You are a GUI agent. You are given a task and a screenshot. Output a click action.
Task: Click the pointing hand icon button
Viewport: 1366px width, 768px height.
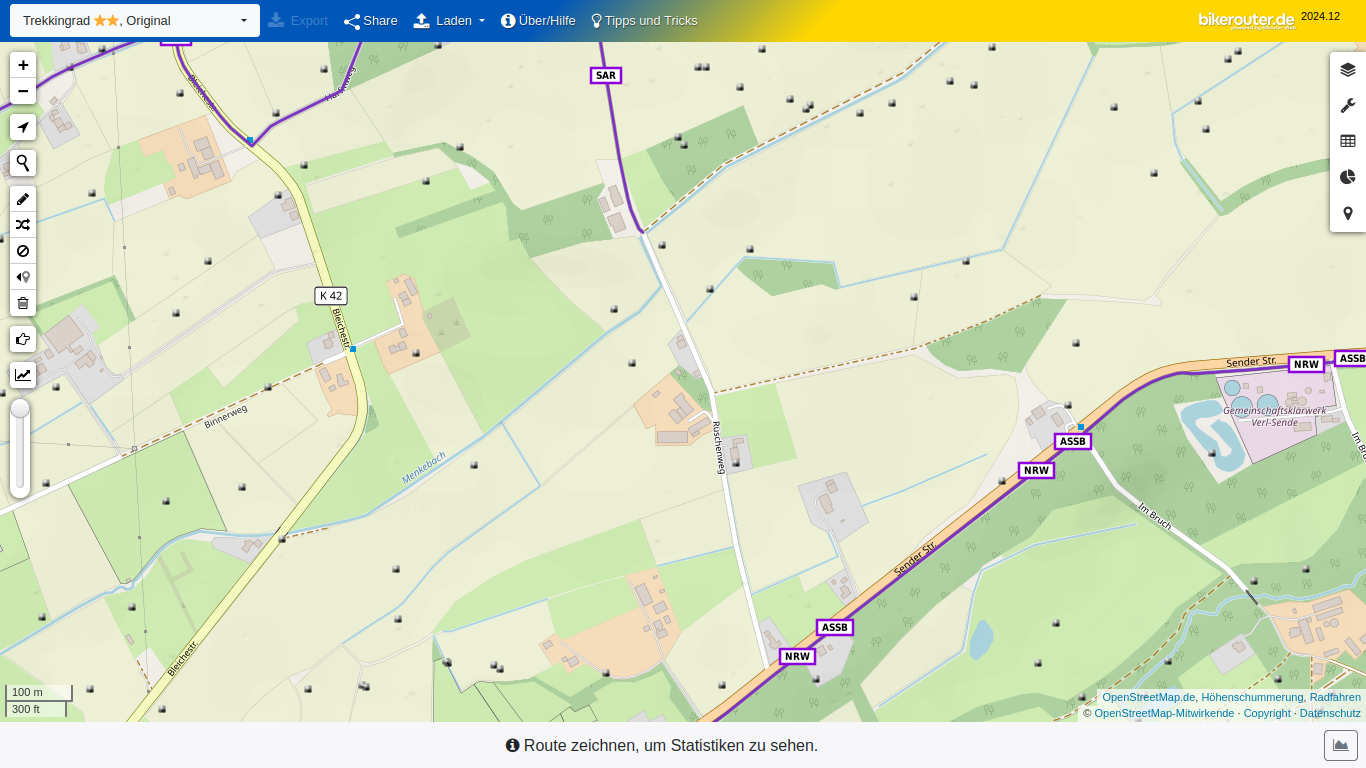click(23, 339)
